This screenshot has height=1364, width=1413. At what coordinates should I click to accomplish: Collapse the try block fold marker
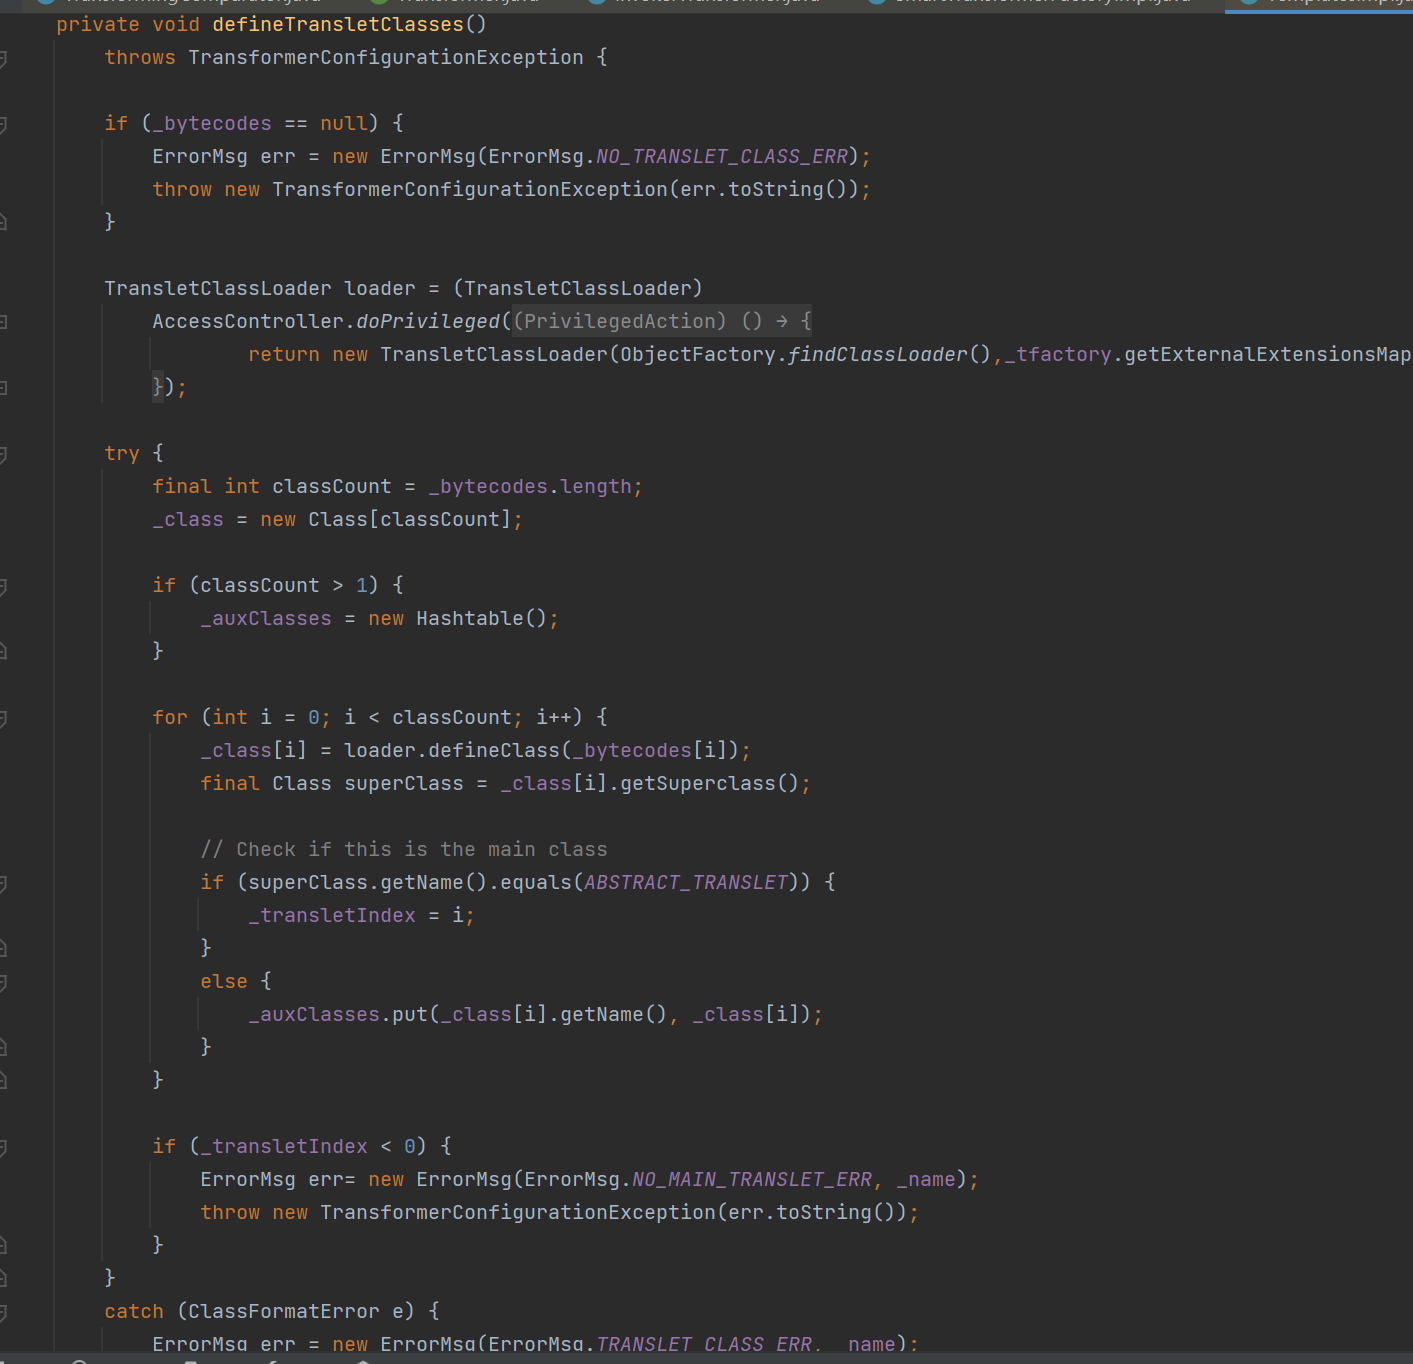3,455
